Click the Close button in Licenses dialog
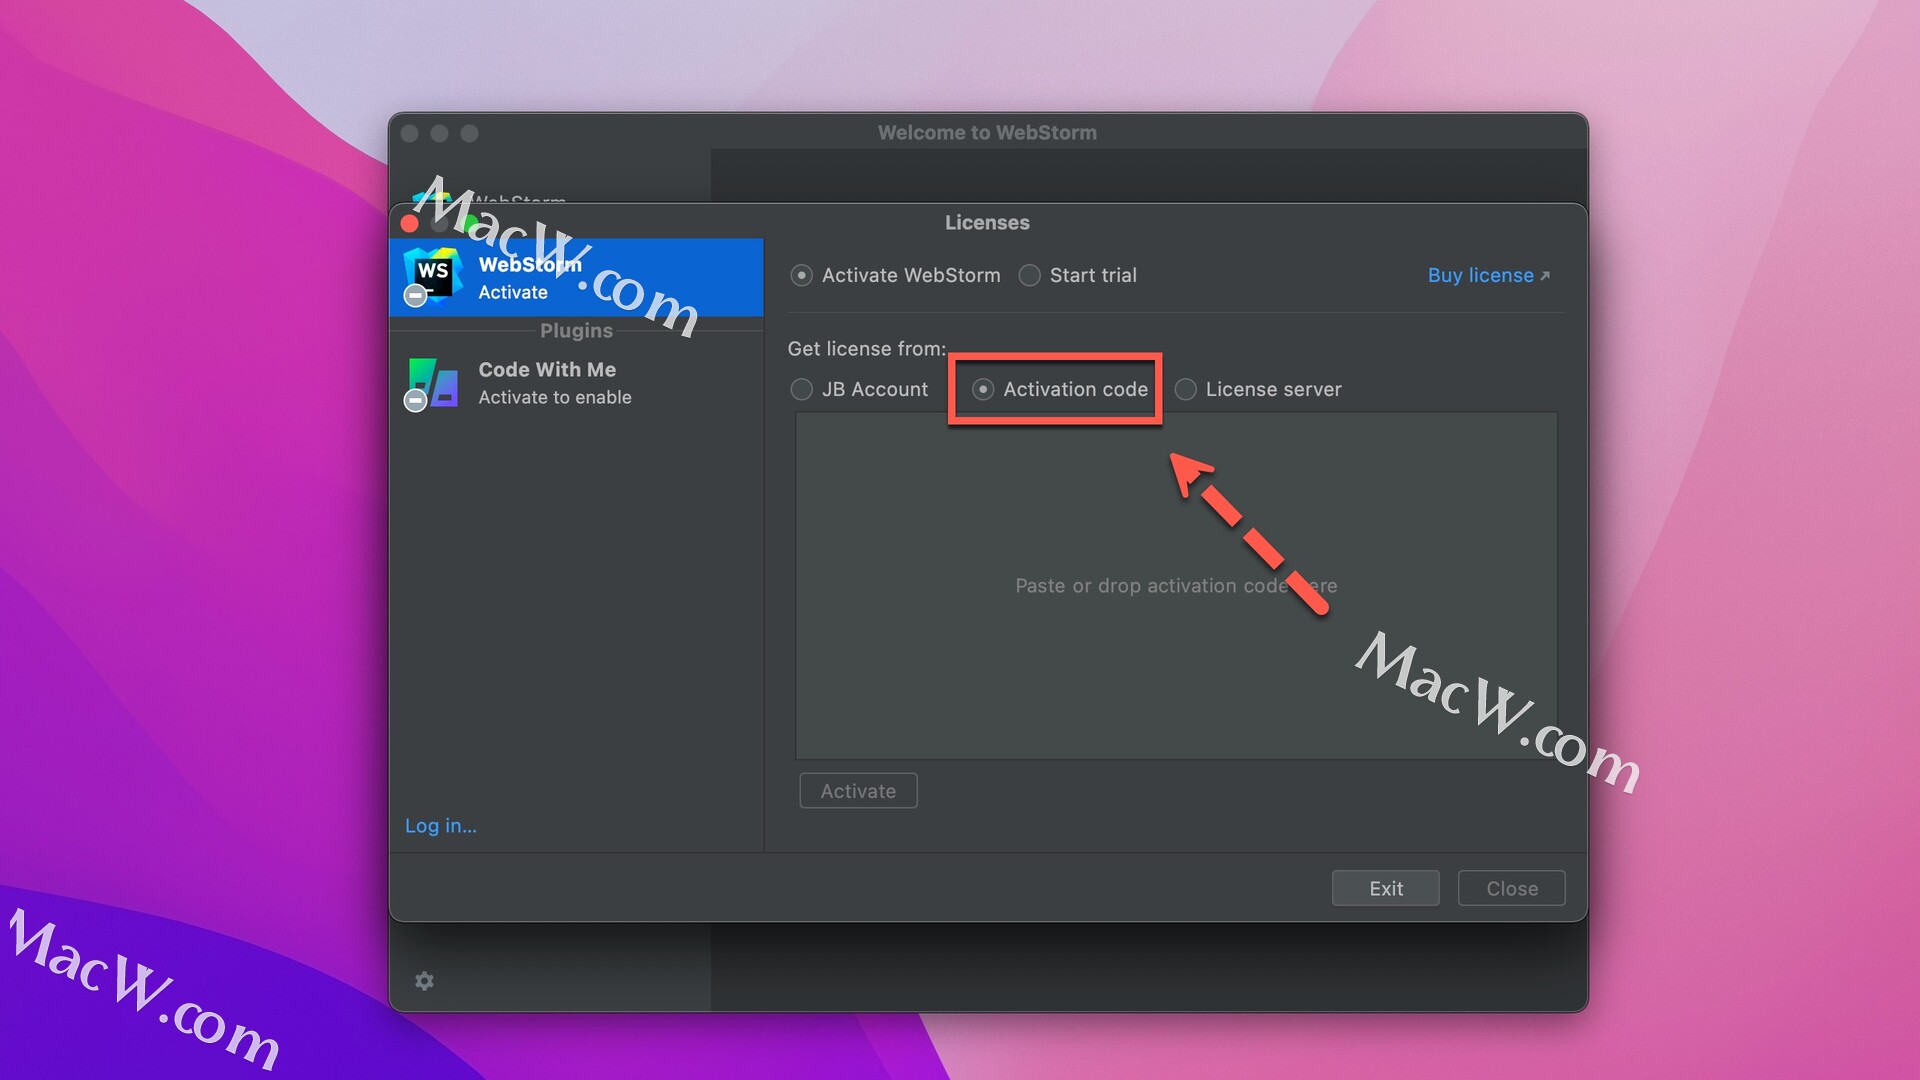Screen dimensions: 1920x1080 coord(1511,888)
